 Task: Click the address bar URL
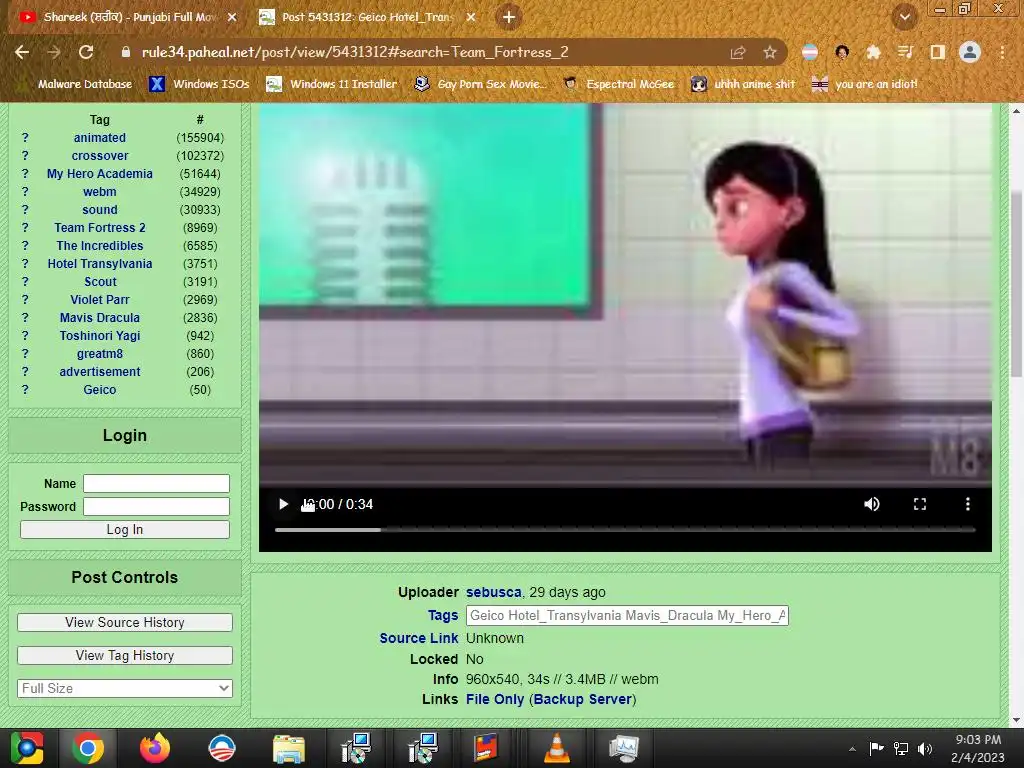pyautogui.click(x=355, y=52)
